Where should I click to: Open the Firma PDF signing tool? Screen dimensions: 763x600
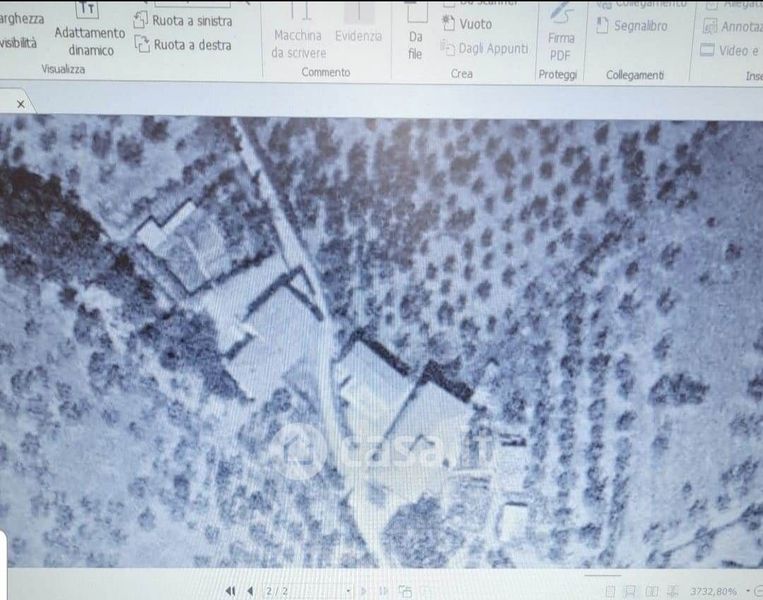click(x=560, y=34)
